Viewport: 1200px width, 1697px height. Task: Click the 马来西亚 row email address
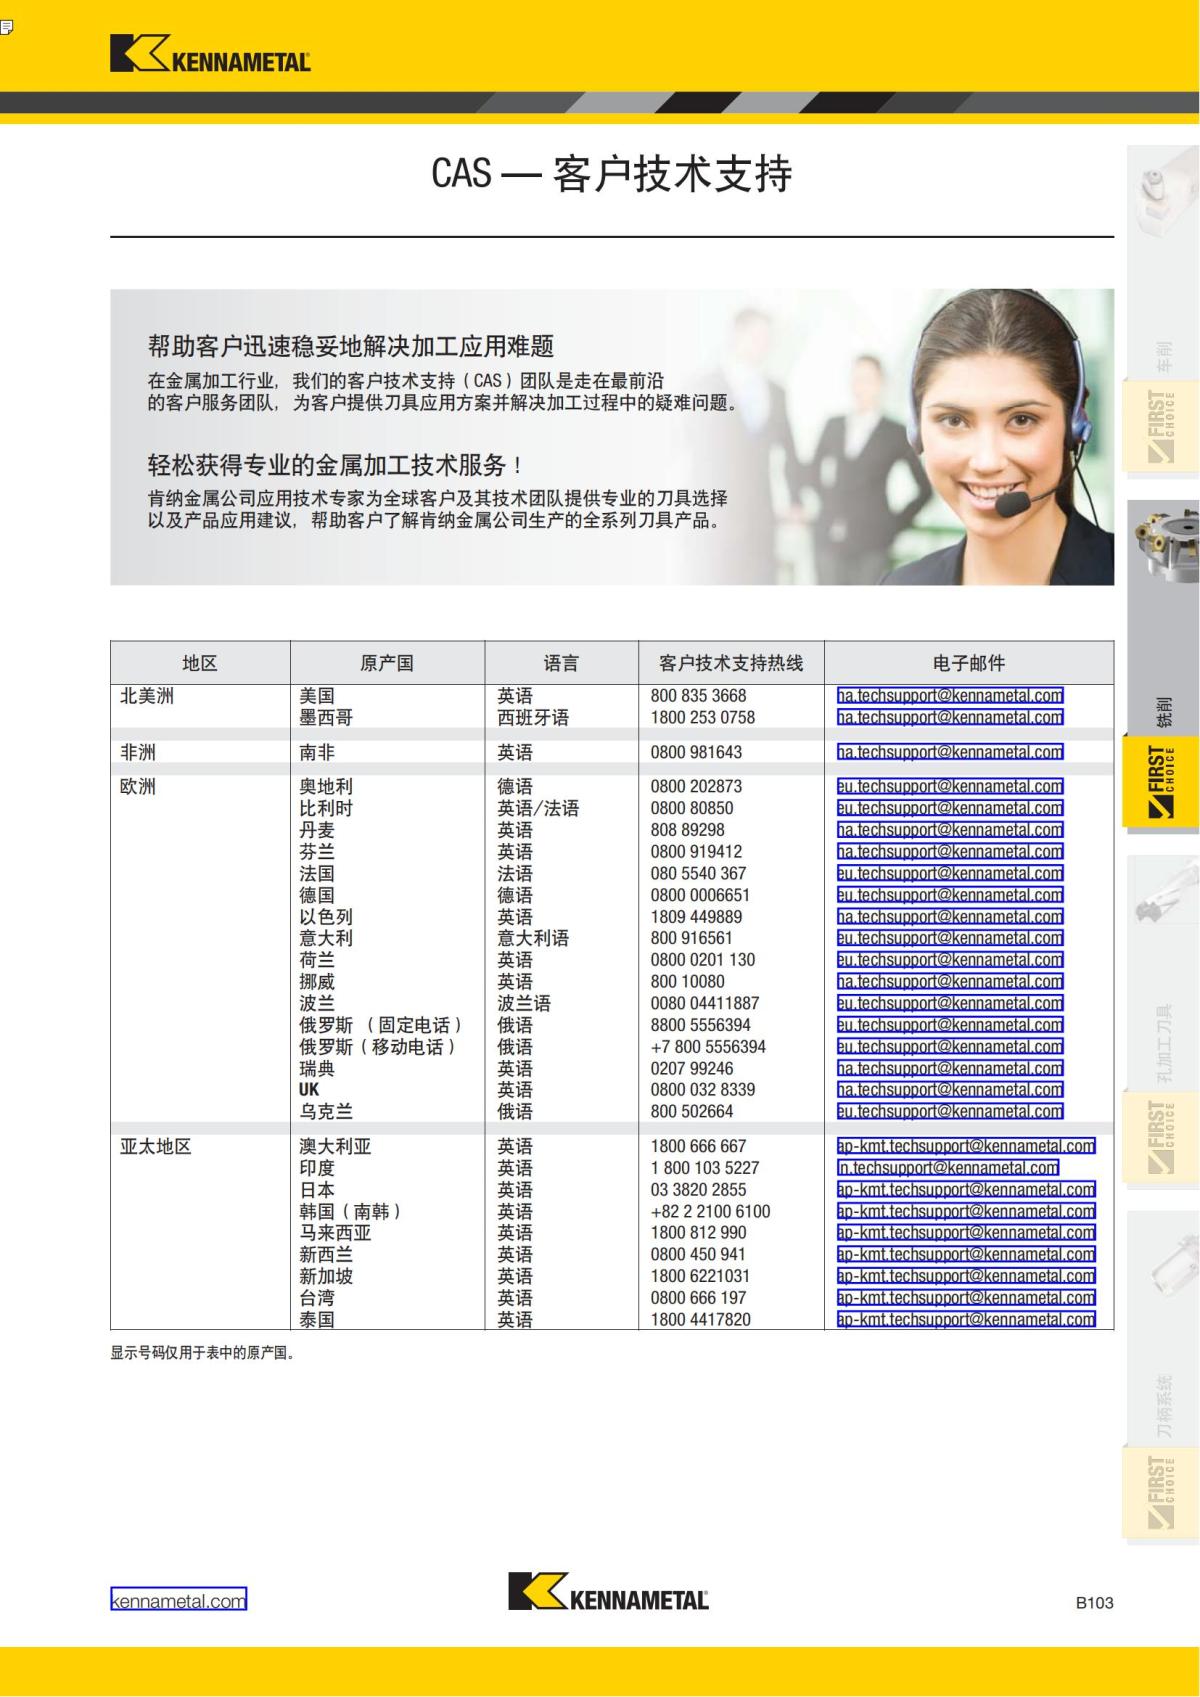click(966, 1233)
